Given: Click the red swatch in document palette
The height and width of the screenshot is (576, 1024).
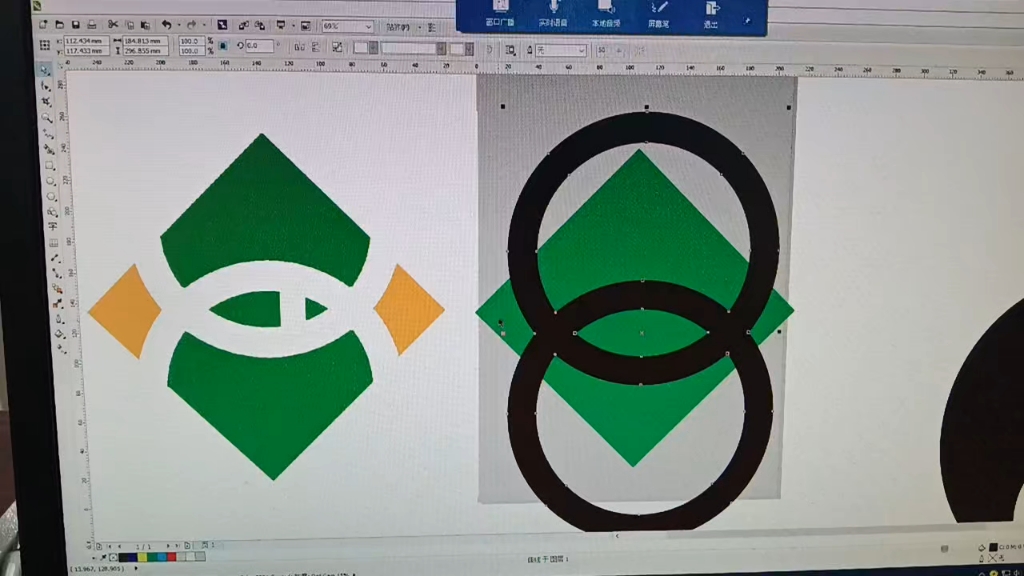Looking at the screenshot, I should pyautogui.click(x=171, y=557).
